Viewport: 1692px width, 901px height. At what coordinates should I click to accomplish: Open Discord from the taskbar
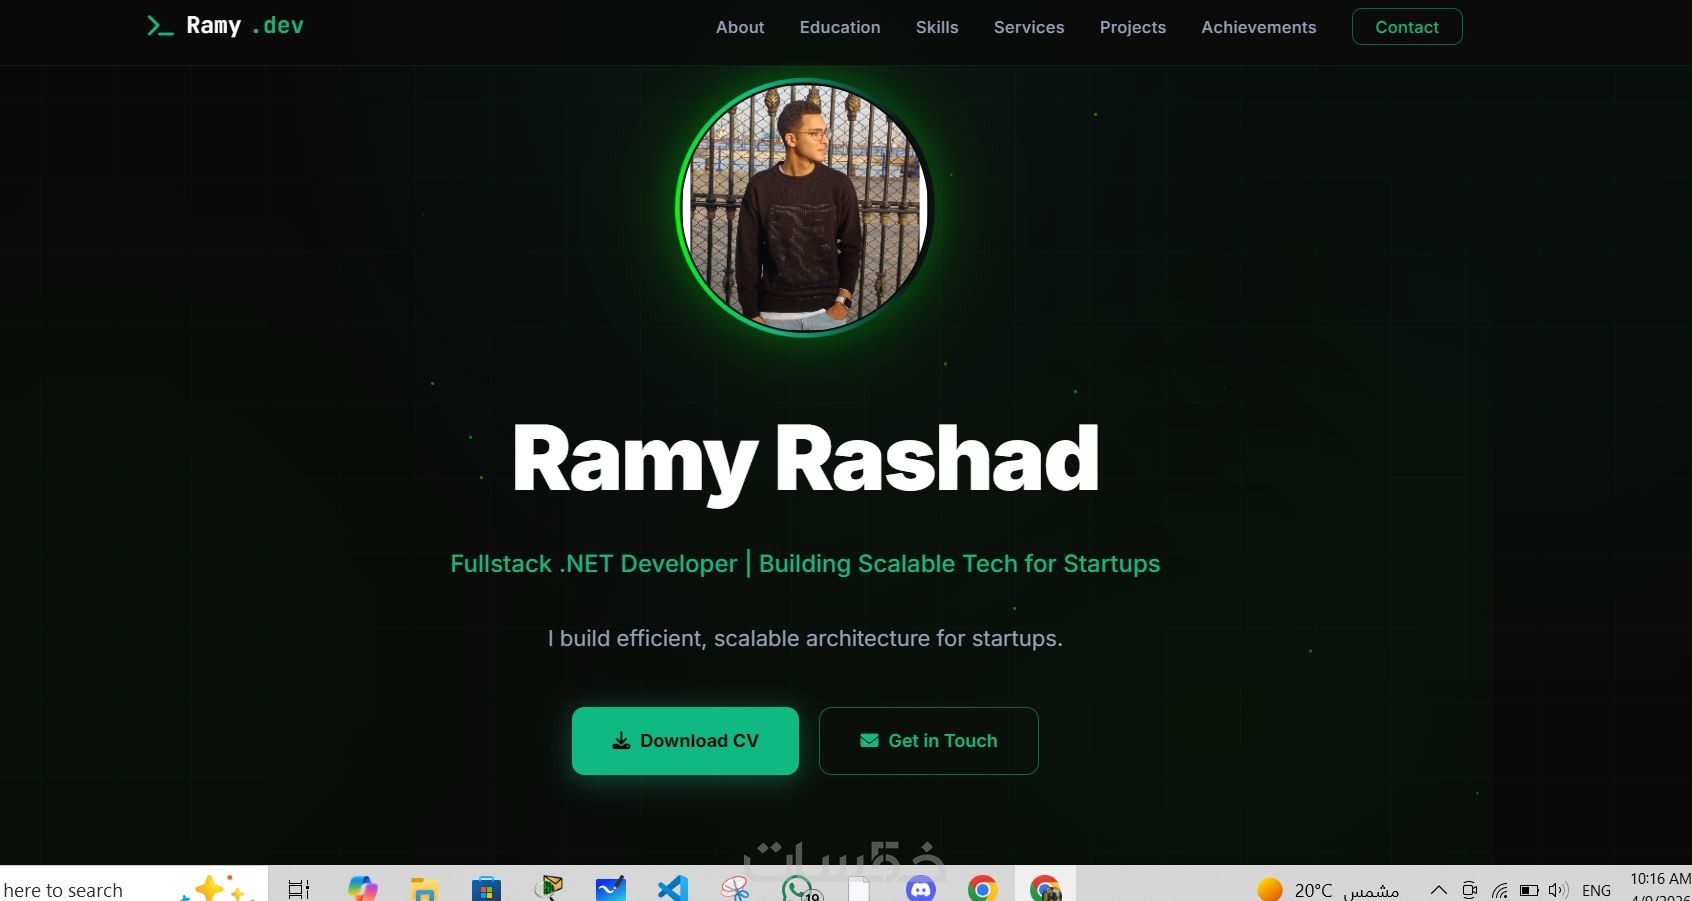921,888
